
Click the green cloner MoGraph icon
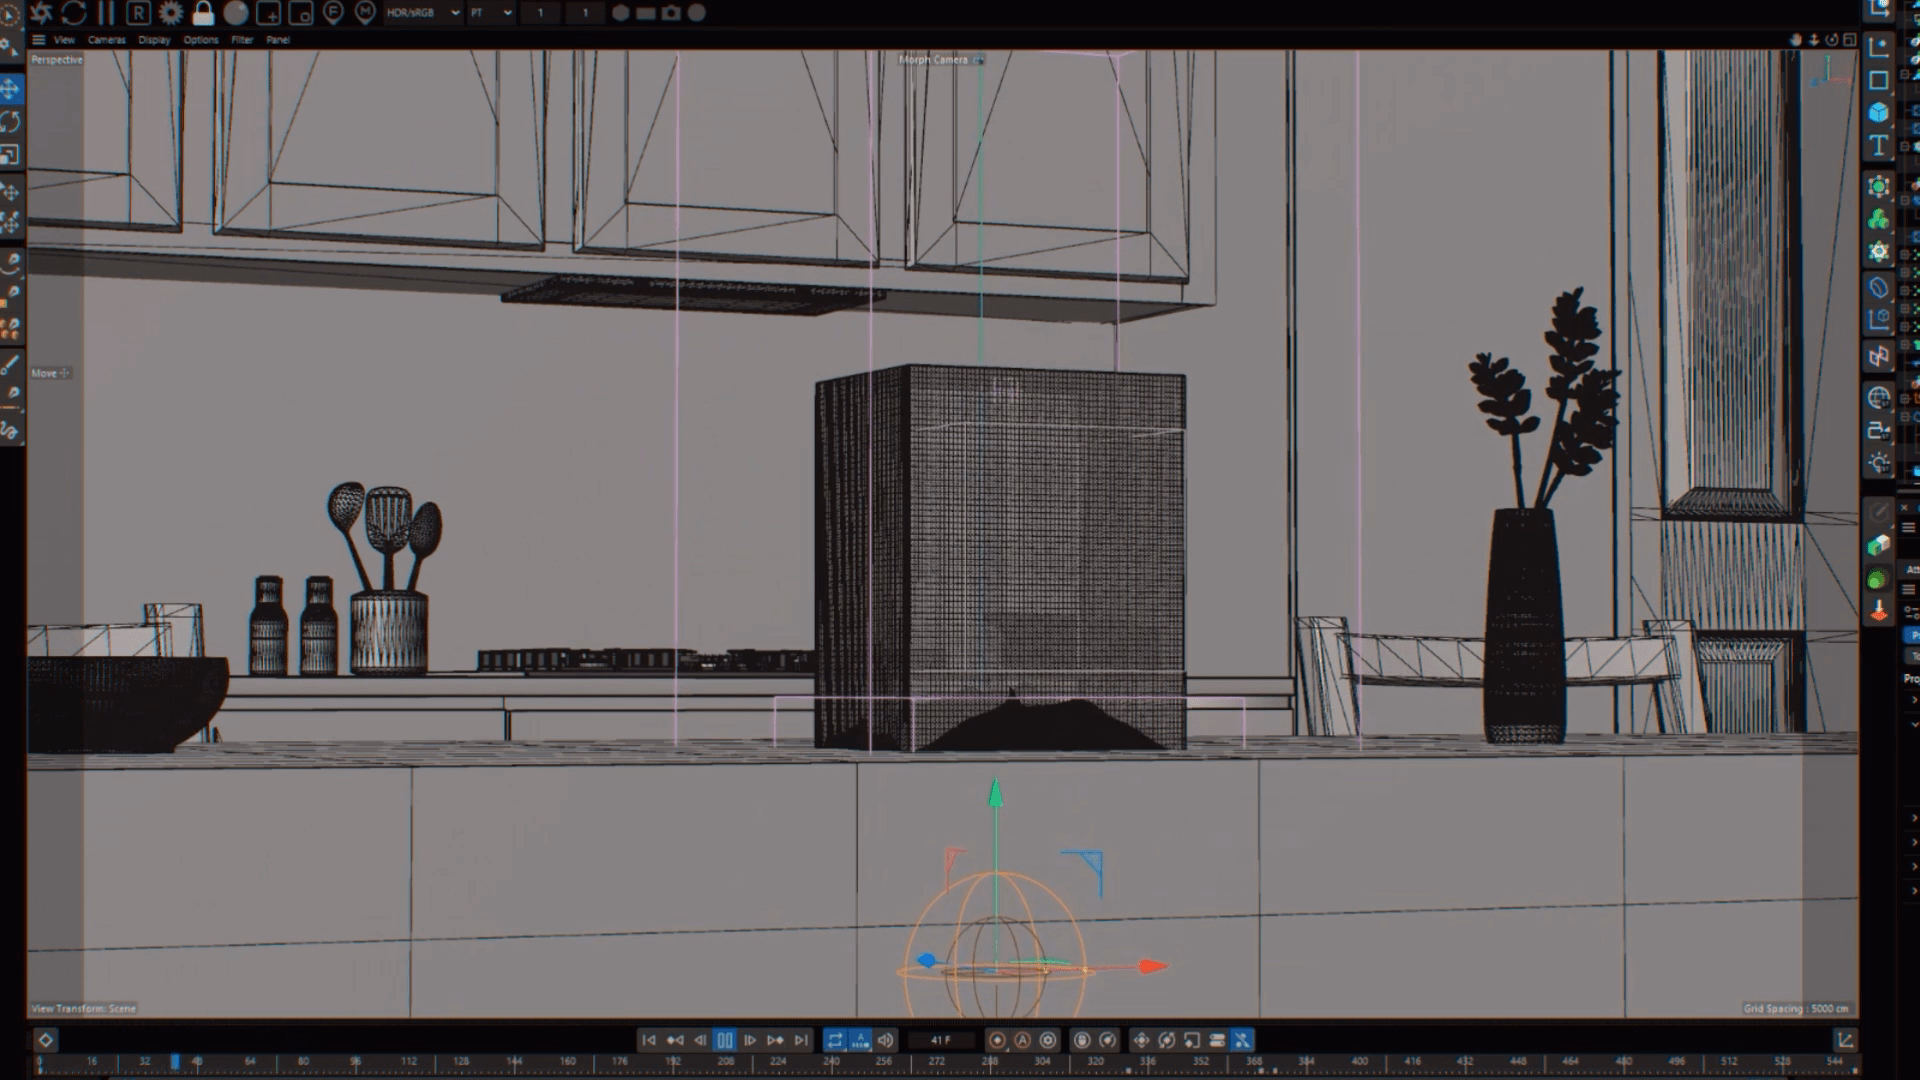(x=1879, y=219)
